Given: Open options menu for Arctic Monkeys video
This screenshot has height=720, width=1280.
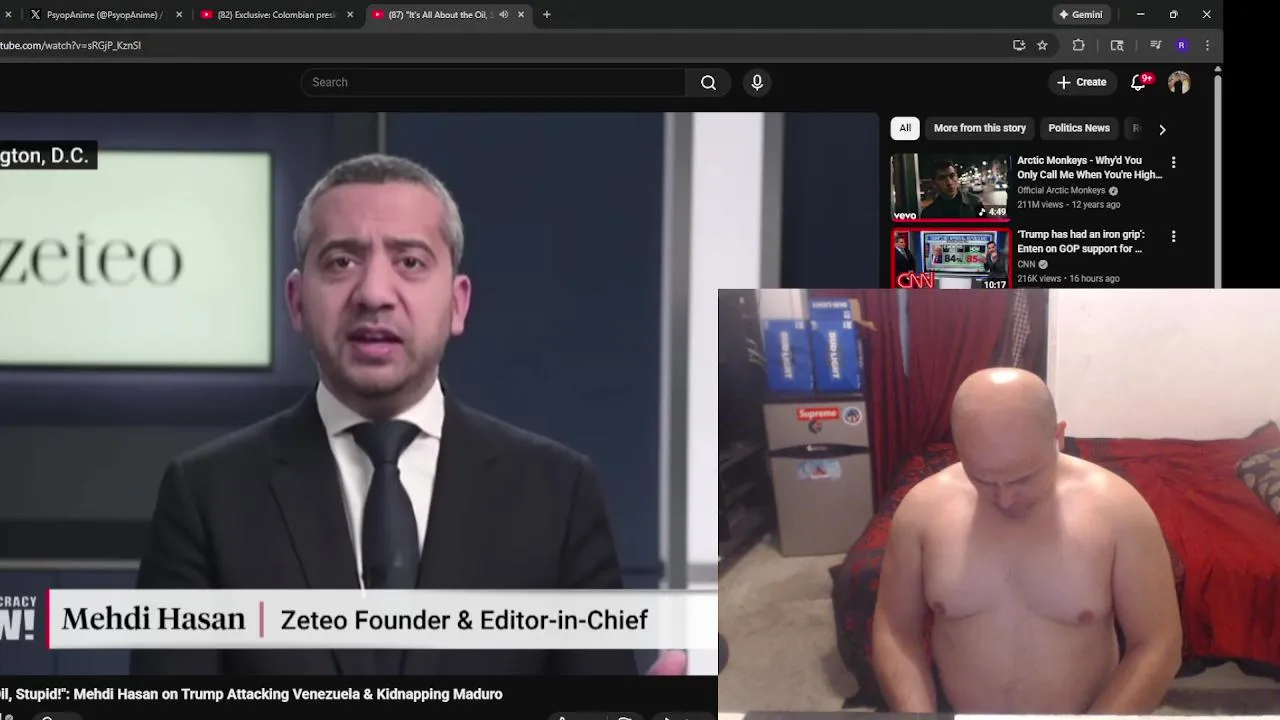Looking at the screenshot, I should [1173, 162].
